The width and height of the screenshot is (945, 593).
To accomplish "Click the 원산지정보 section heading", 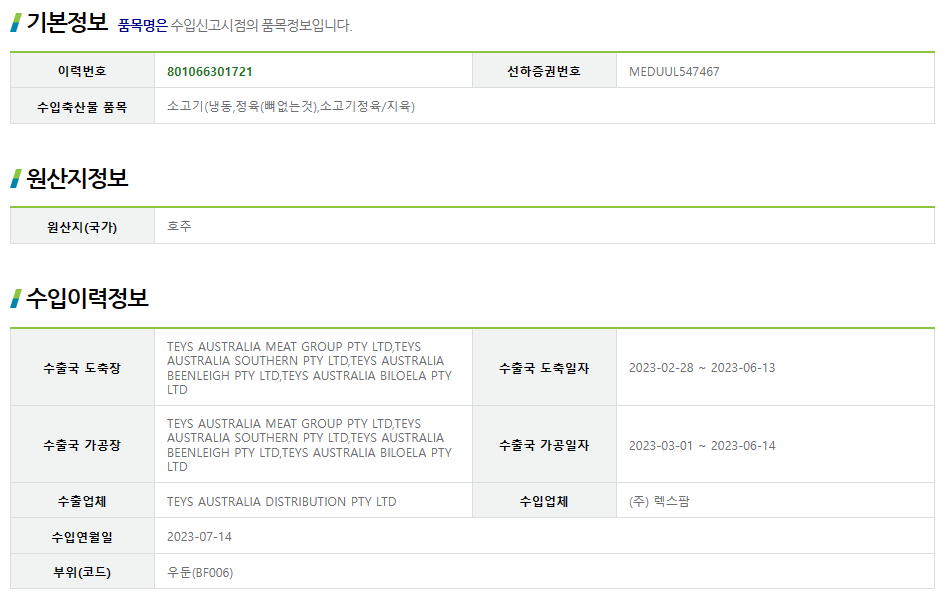I will pos(77,178).
